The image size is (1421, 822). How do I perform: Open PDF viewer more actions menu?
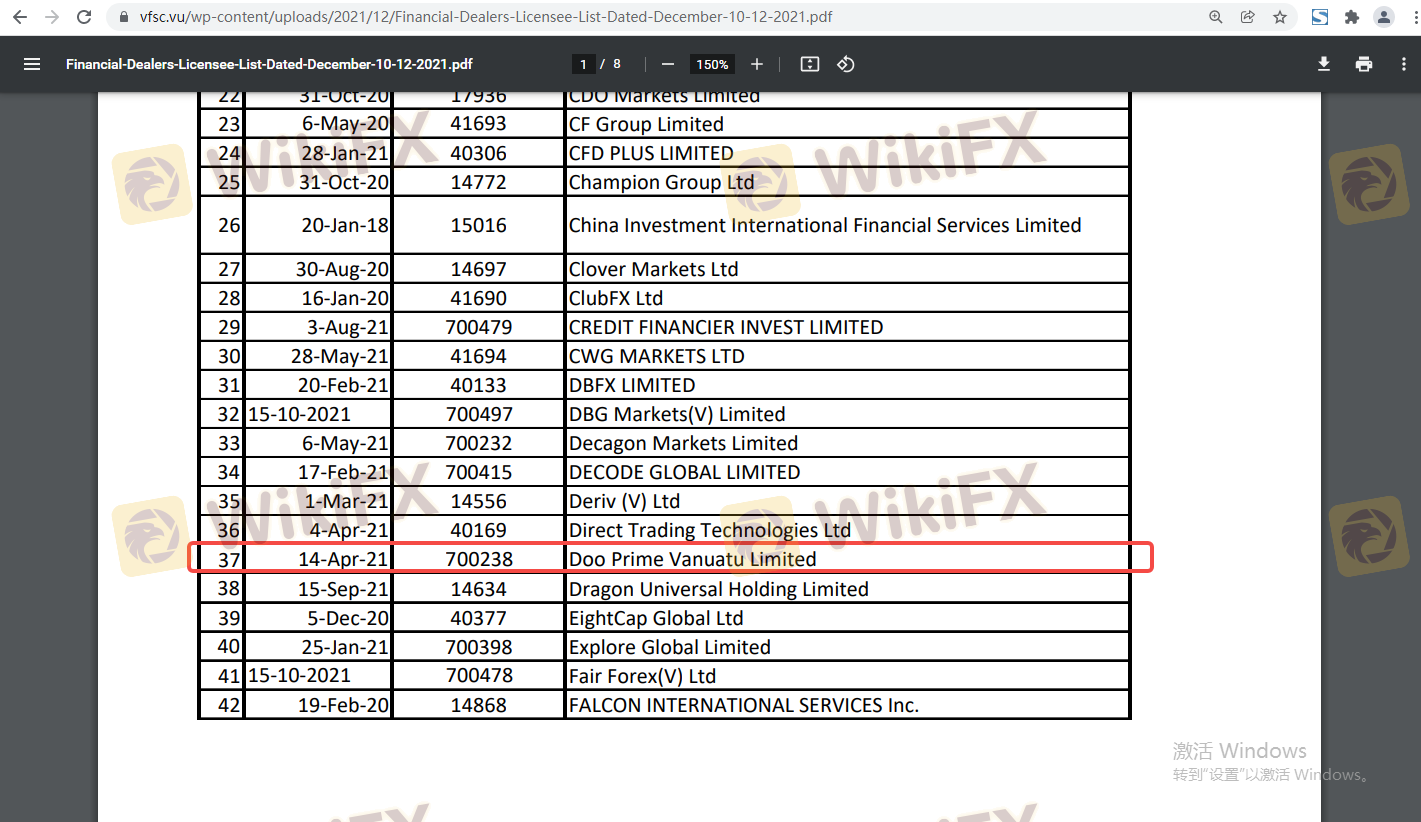pos(1404,64)
